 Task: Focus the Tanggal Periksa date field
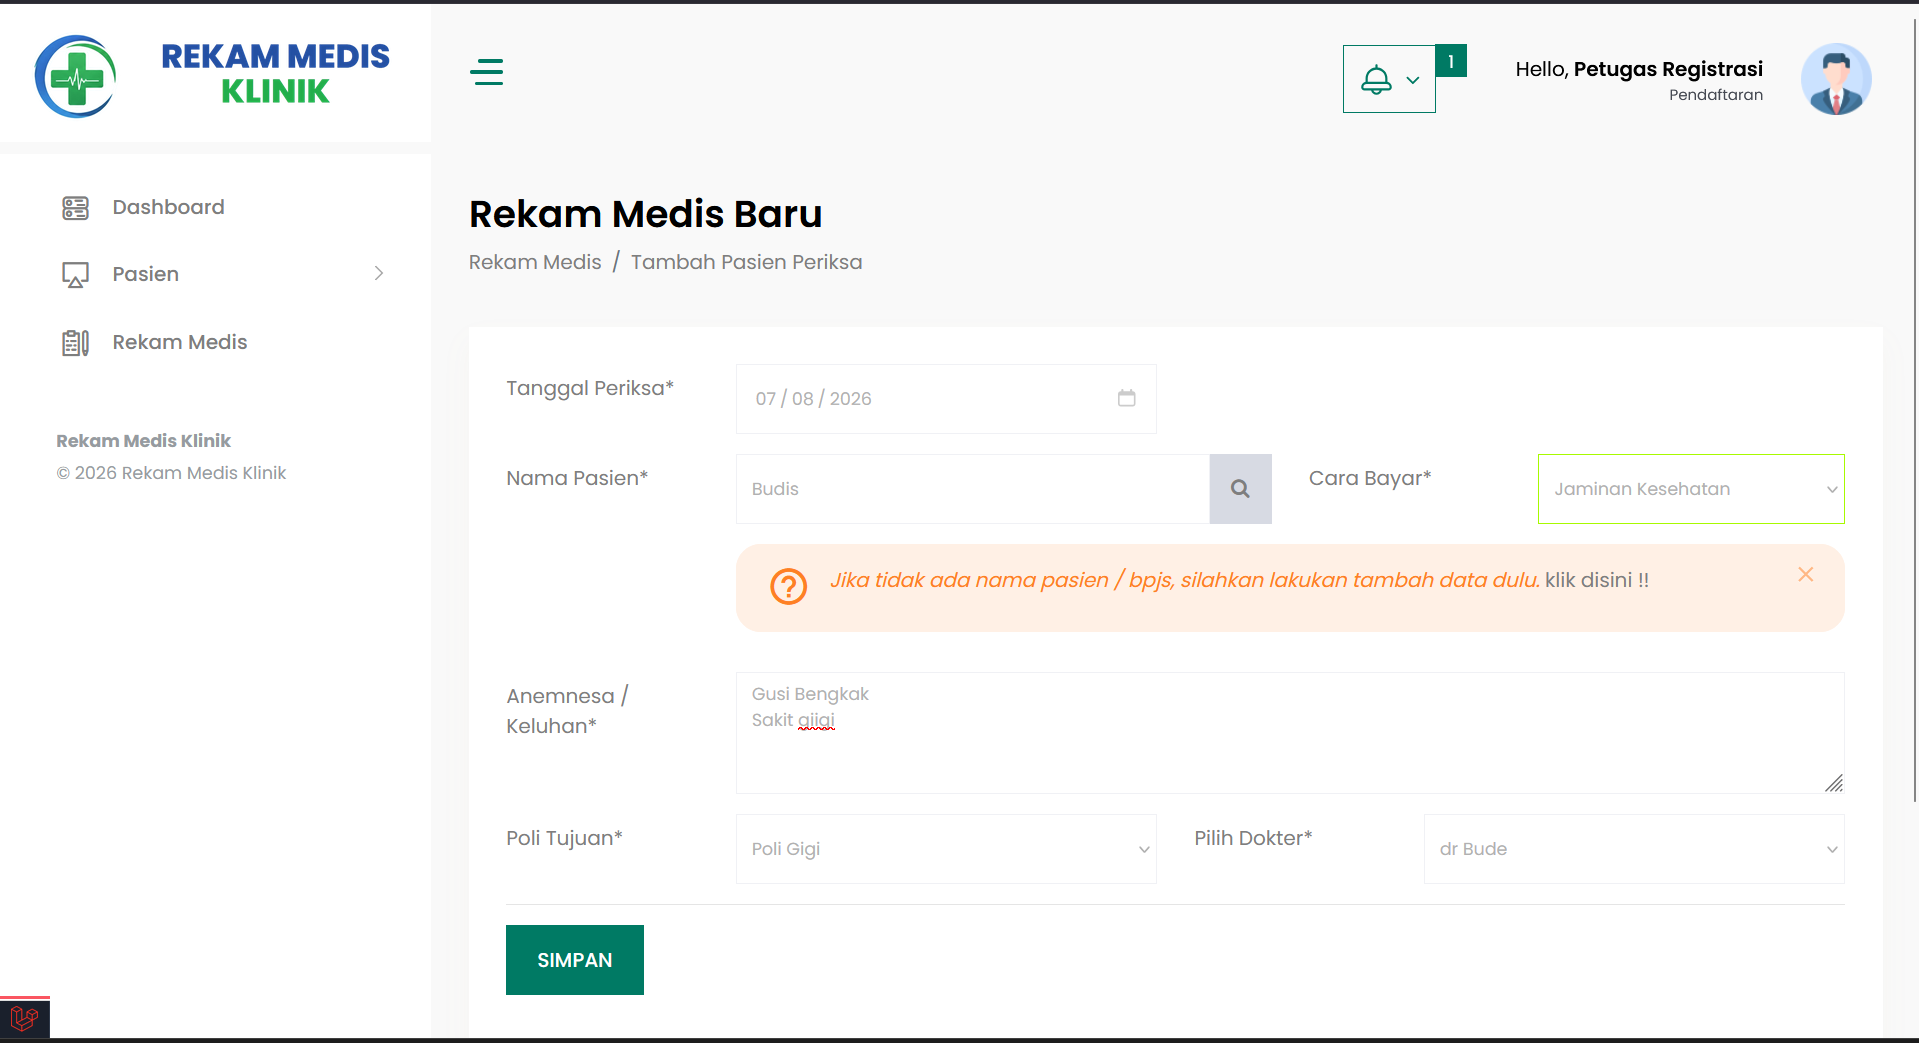tap(946, 399)
